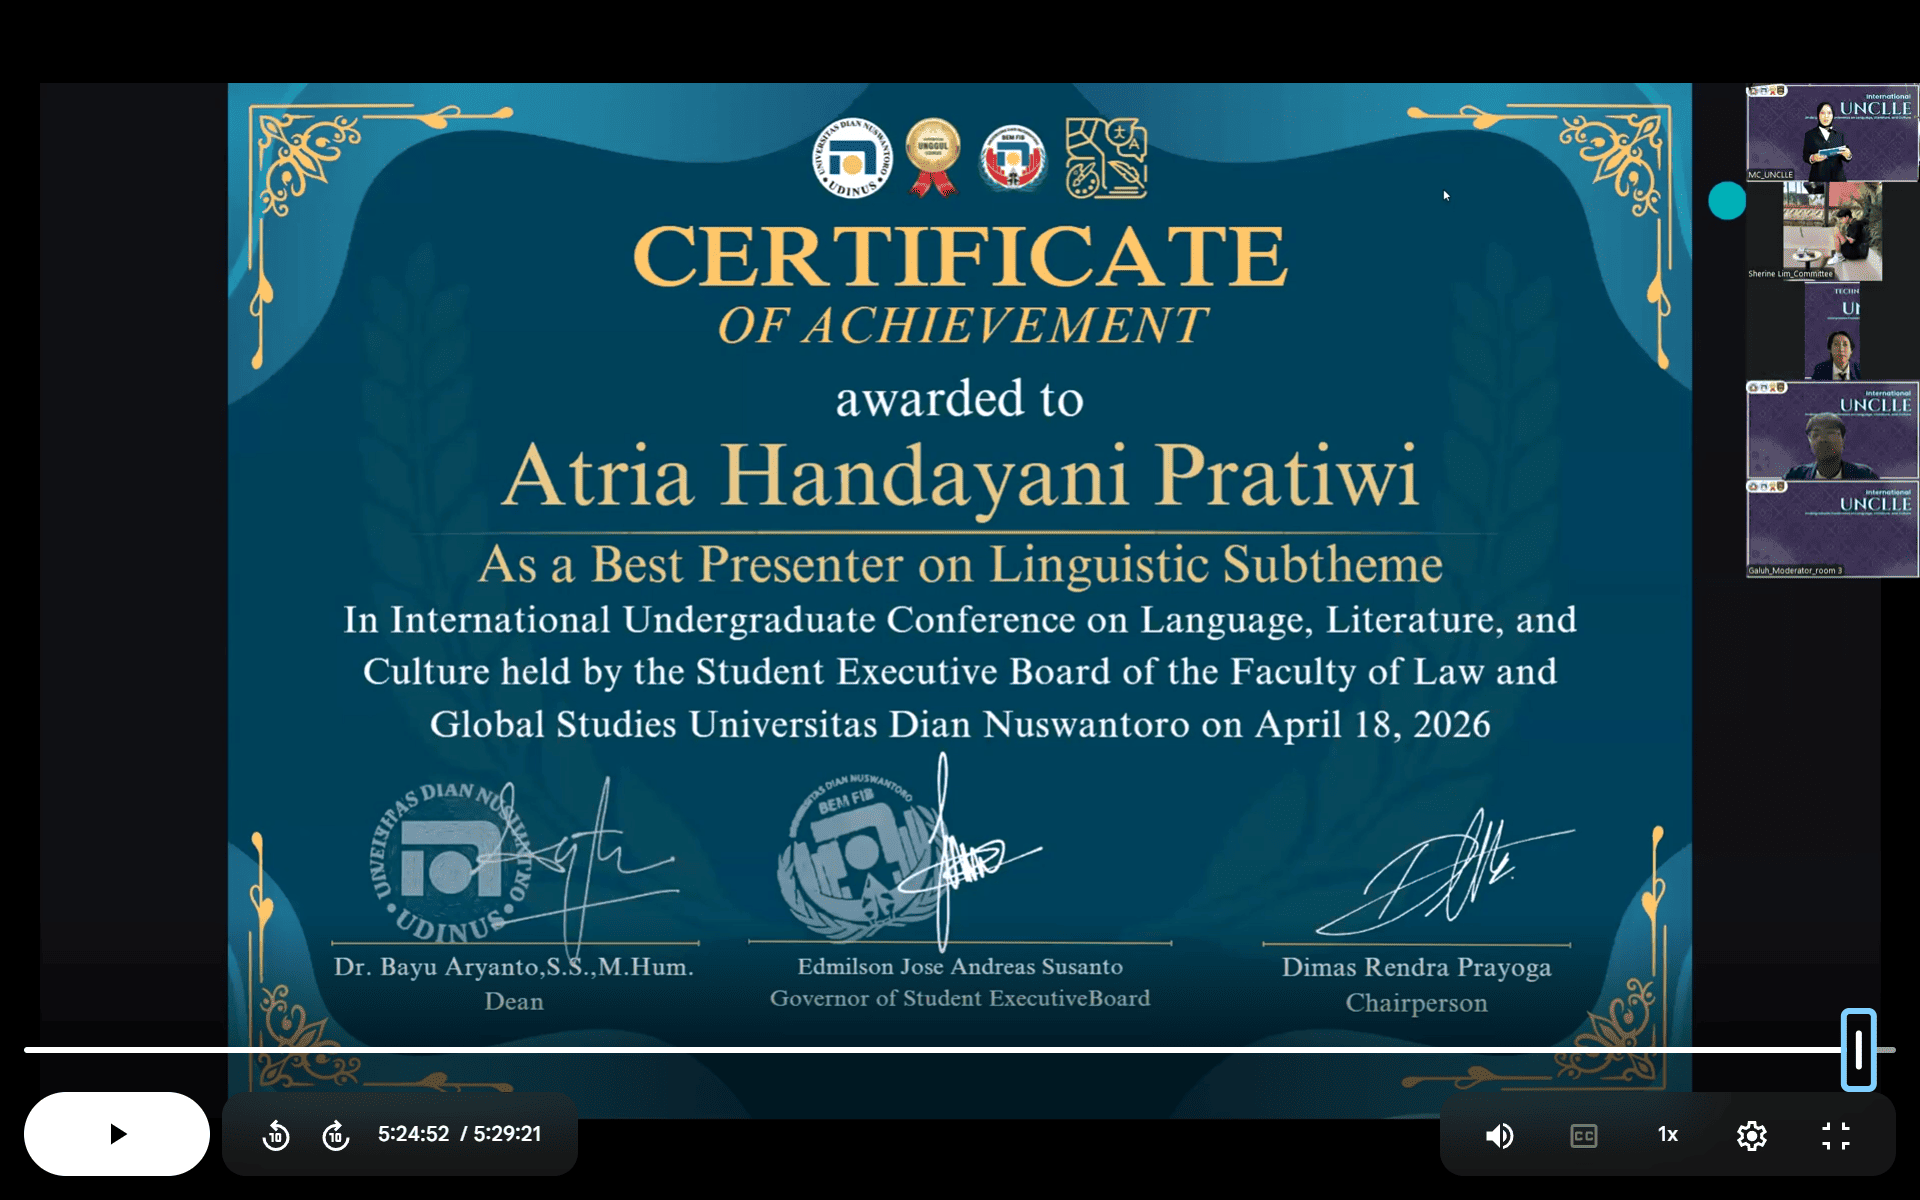Screen dimensions: 1920x1200
Task: Click the Best Presenter on Linguistic Subtheme line
Action: tap(960, 564)
